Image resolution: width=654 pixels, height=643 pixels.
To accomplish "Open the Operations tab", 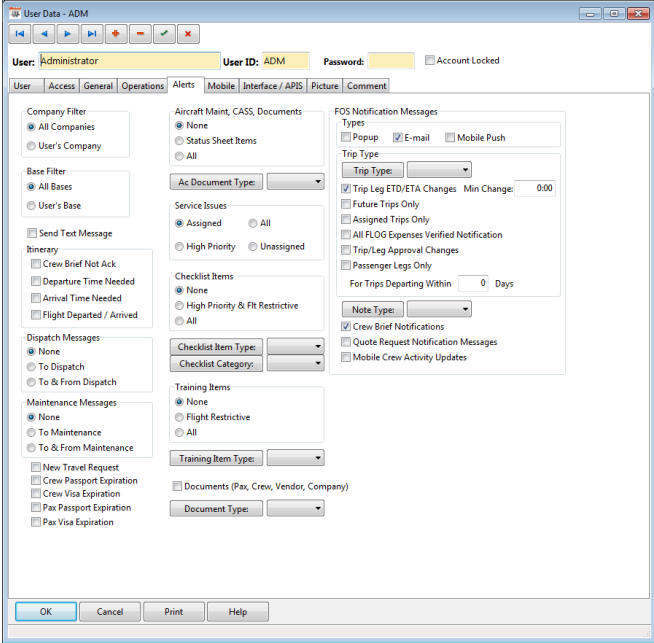I will click(143, 86).
